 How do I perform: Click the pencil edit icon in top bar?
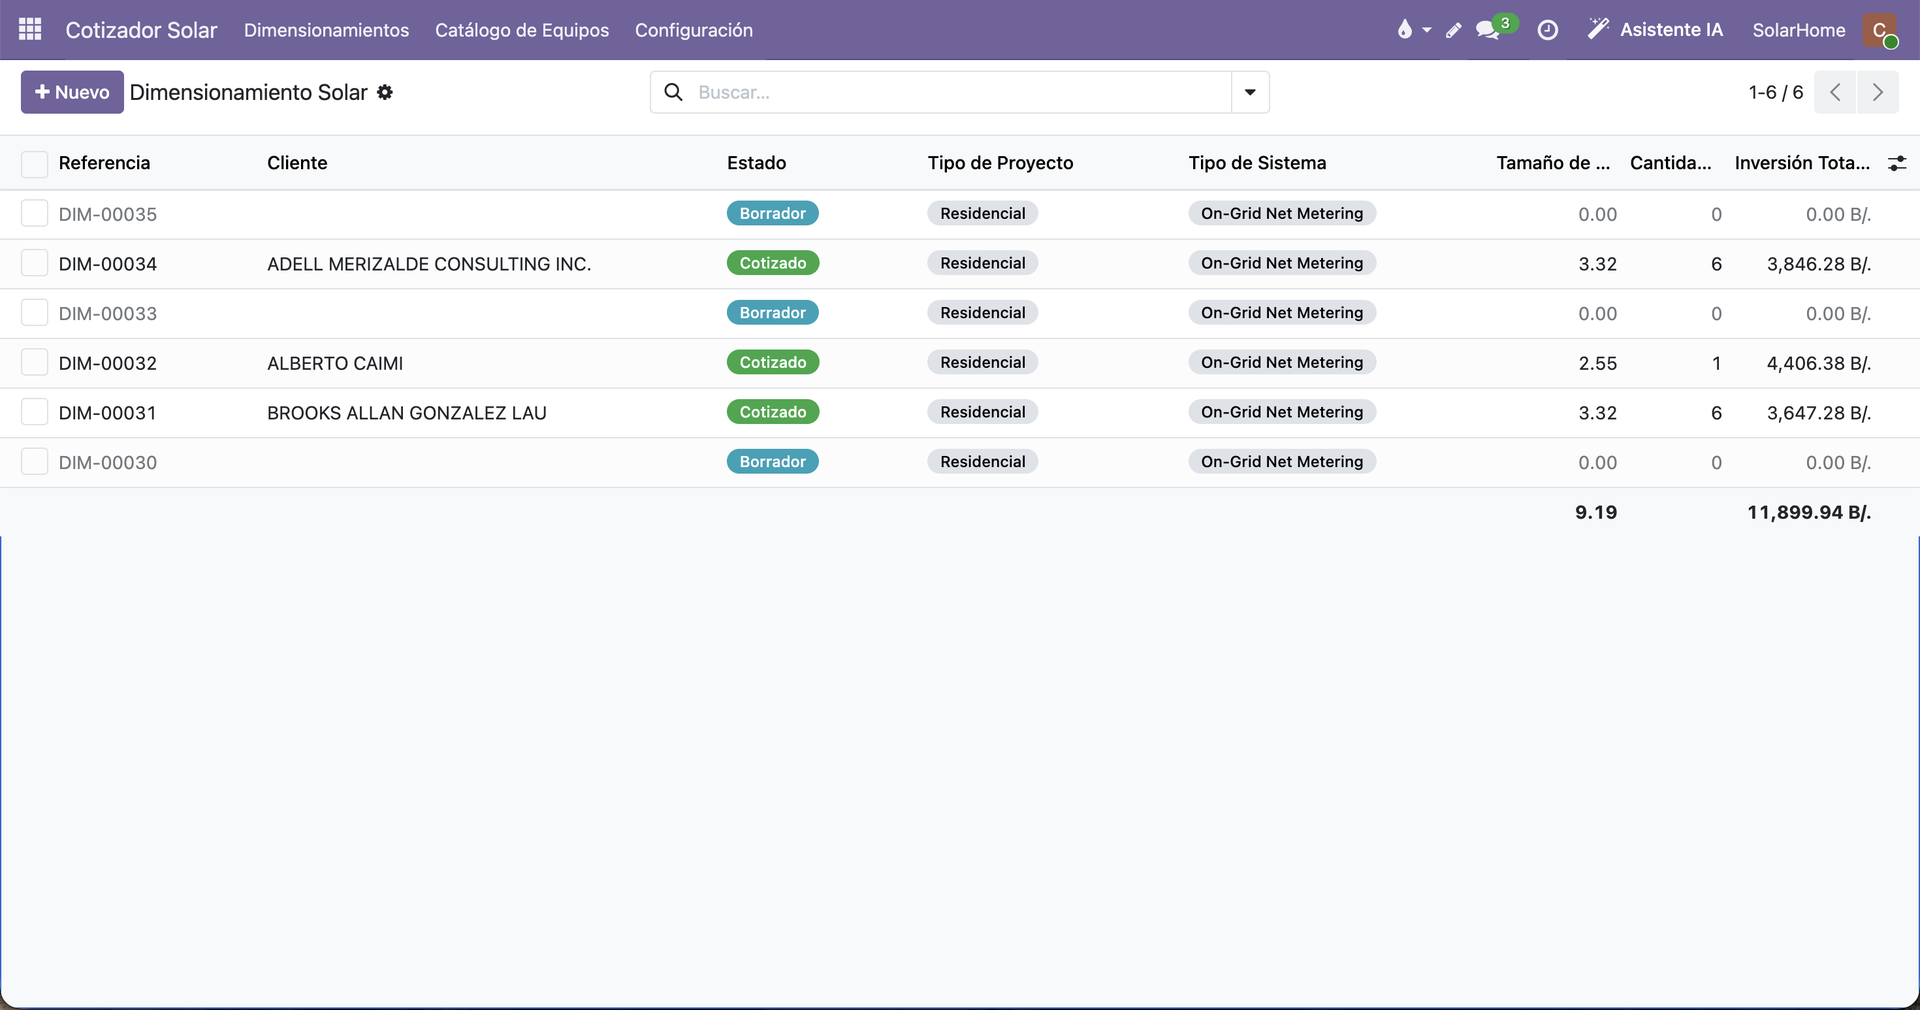[1453, 30]
